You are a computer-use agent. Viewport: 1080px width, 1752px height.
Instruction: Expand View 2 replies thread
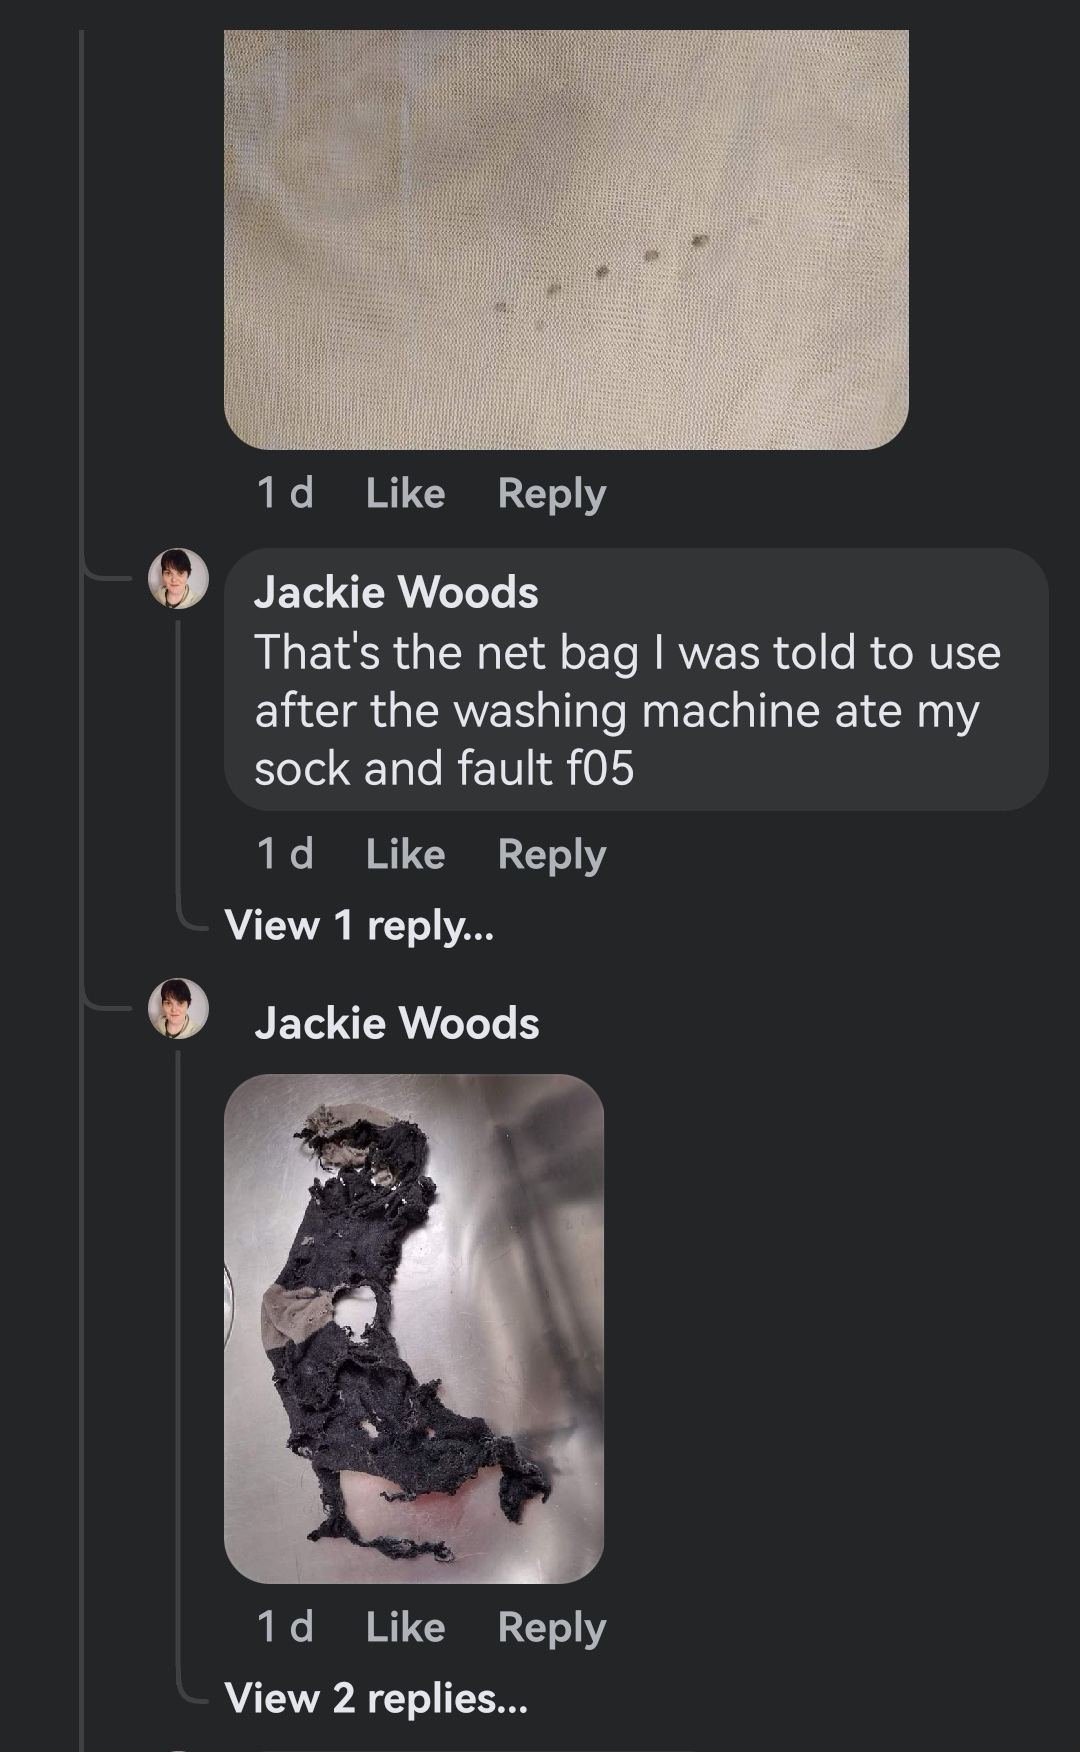point(376,1698)
